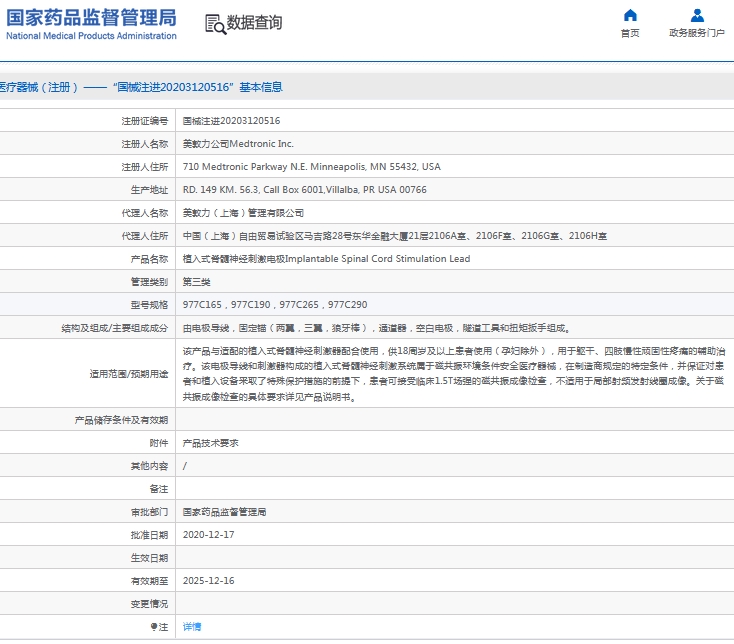This screenshot has width=734, height=644.
Task: Select expiry date 2025-12-16
Action: [208, 580]
